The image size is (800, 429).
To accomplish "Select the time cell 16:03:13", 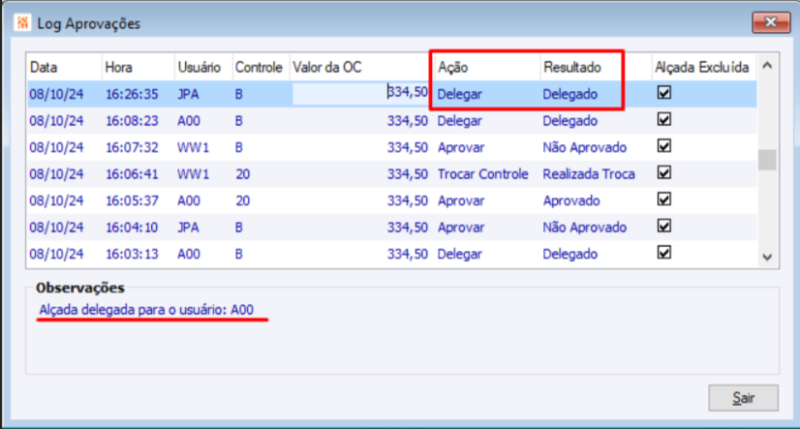I will [132, 254].
